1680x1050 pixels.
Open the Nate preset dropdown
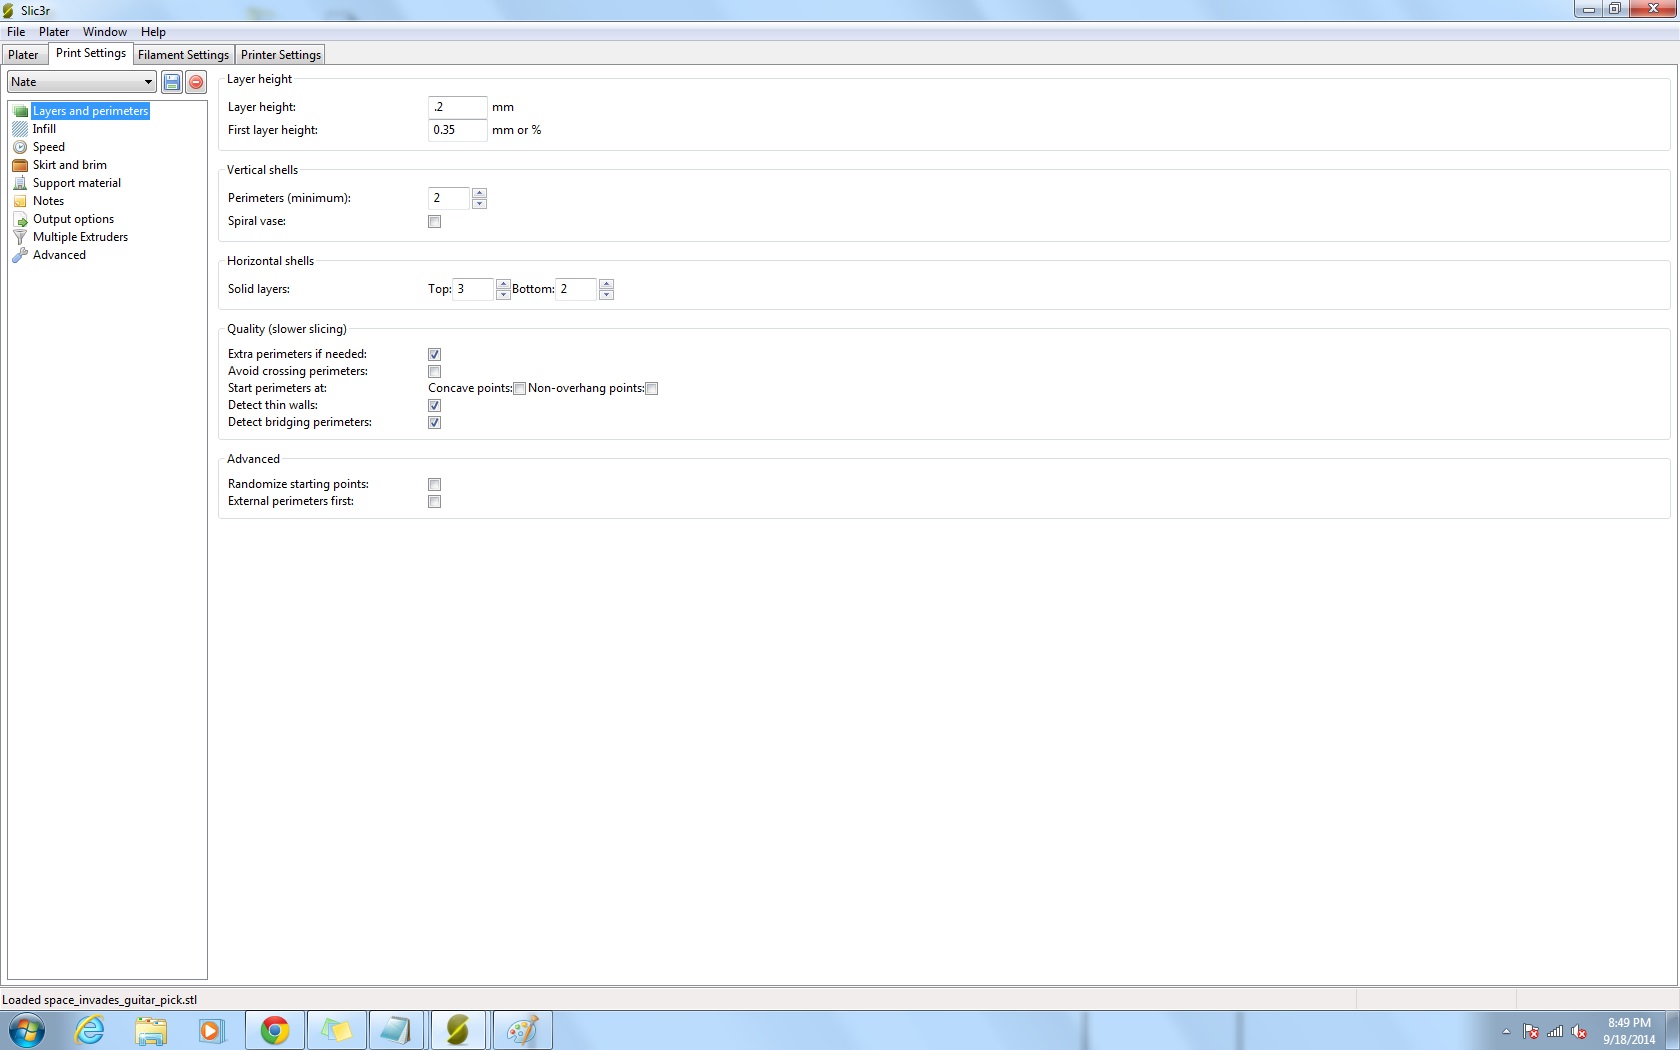click(82, 82)
